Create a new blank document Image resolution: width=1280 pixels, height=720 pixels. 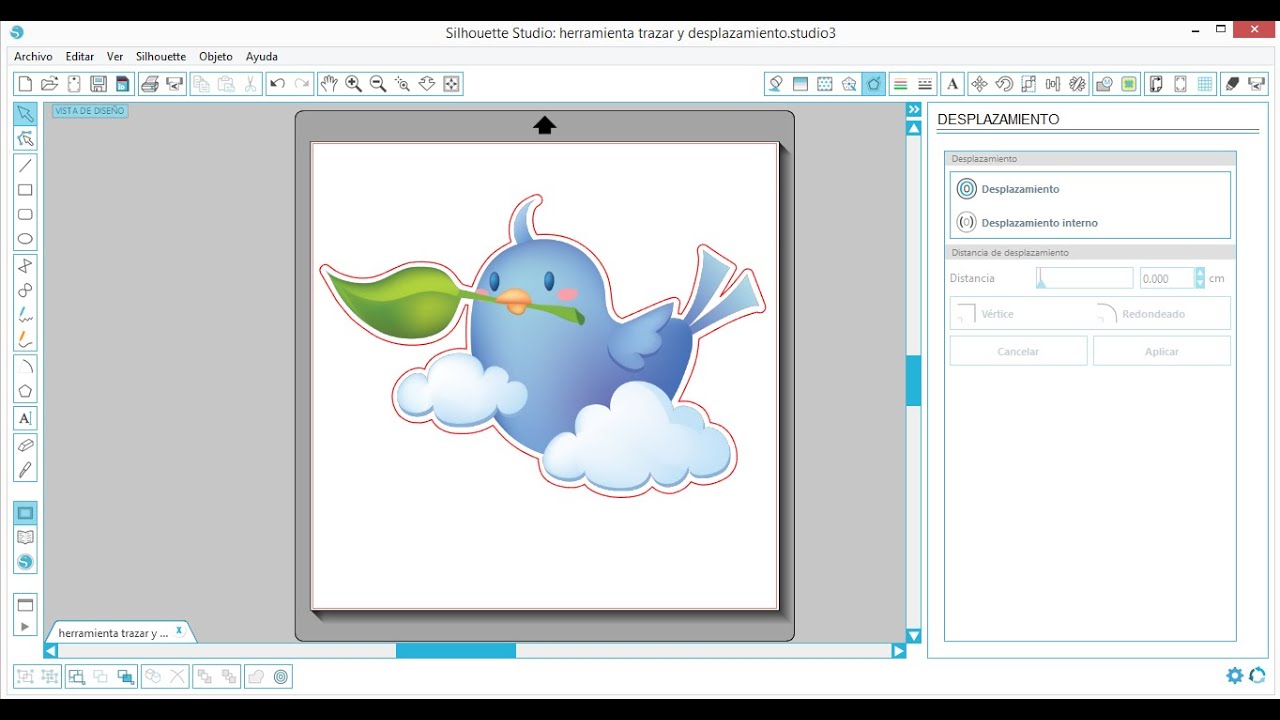pyautogui.click(x=25, y=84)
